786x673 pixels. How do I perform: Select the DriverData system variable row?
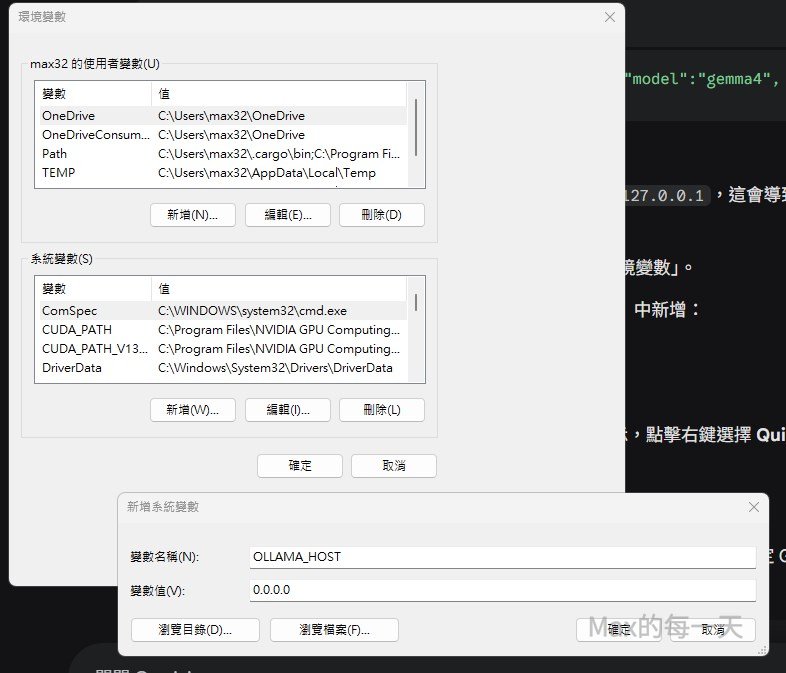click(220, 368)
